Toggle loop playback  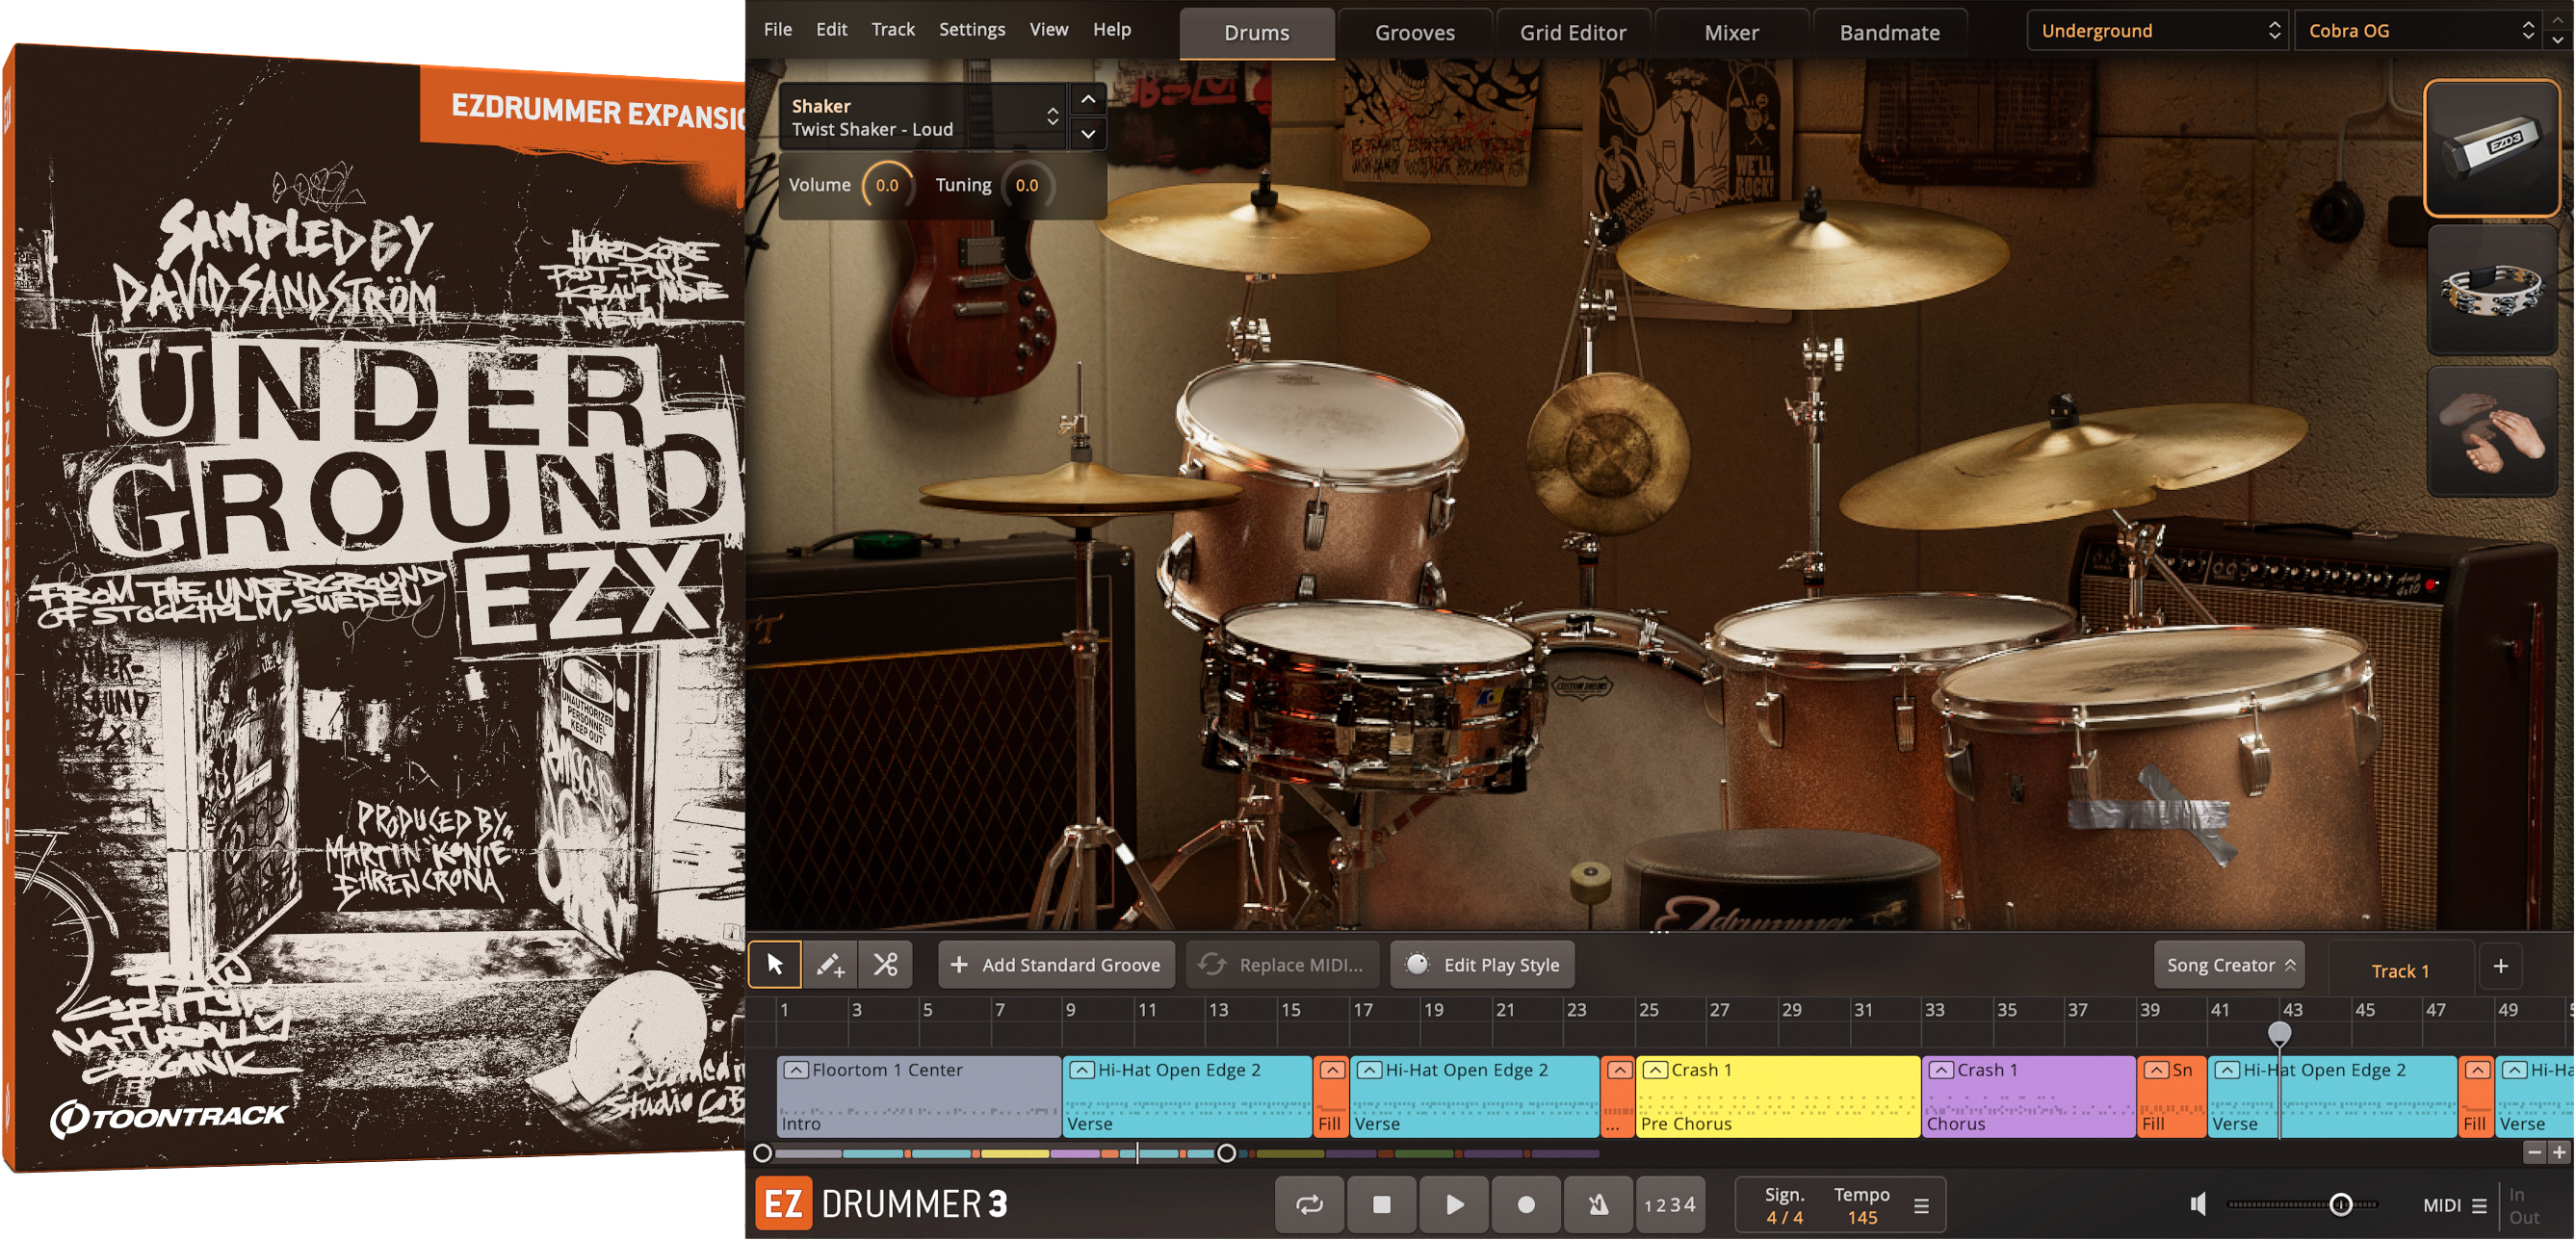click(1309, 1205)
